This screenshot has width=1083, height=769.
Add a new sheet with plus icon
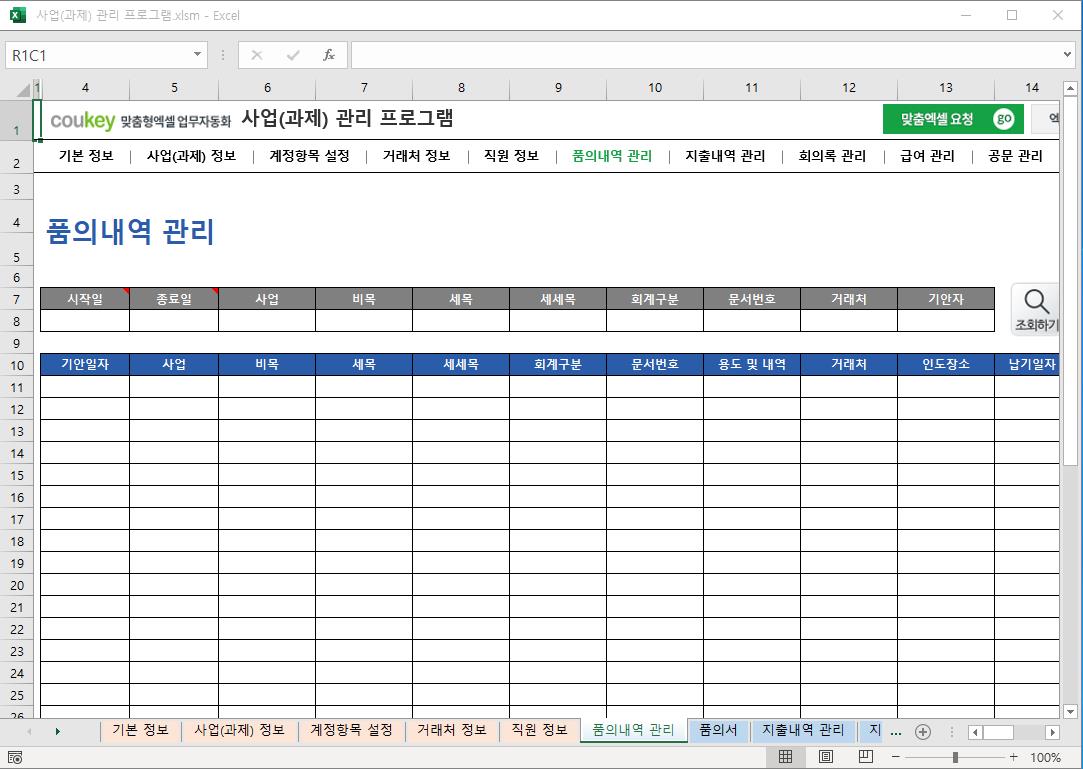923,732
